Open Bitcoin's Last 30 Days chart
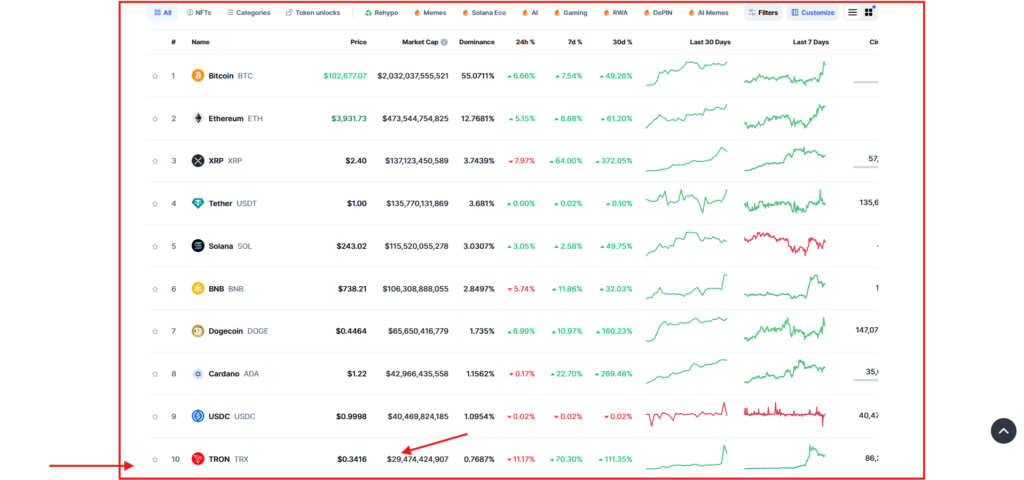Image resolution: width=1024 pixels, height=480 pixels. (x=686, y=73)
